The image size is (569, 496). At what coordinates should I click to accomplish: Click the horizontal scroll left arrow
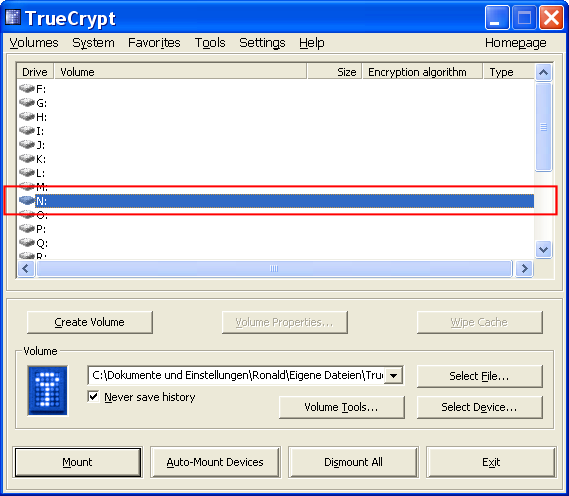[x=26, y=269]
